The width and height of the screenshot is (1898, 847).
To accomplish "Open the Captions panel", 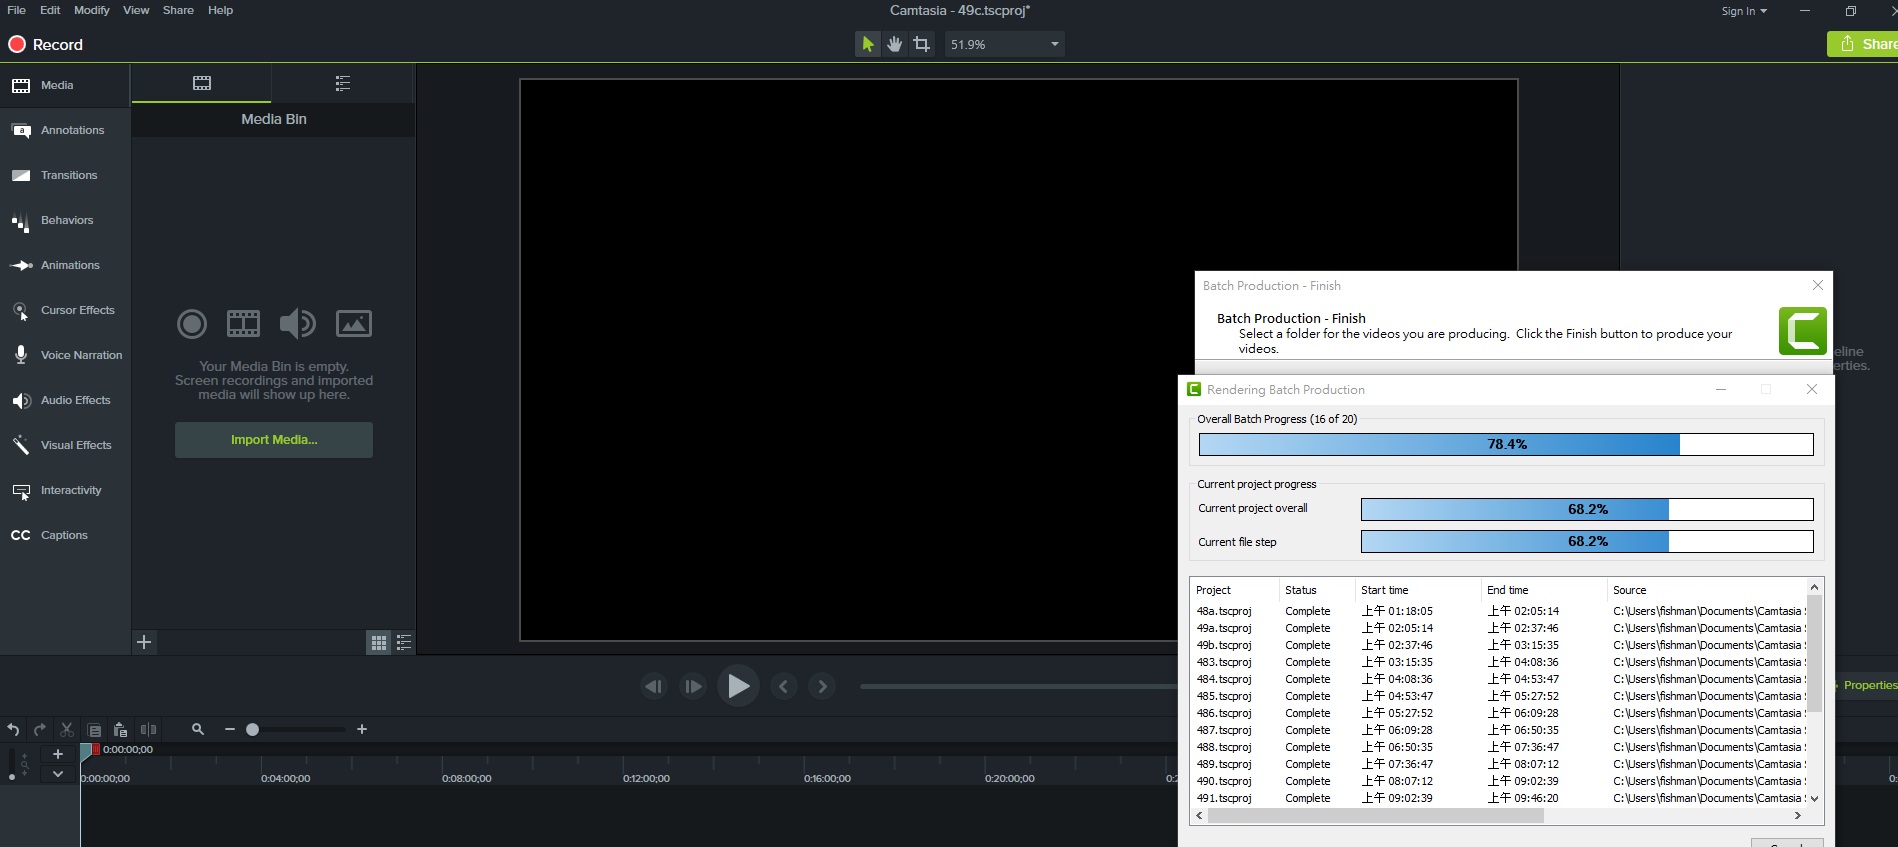I will [65, 535].
